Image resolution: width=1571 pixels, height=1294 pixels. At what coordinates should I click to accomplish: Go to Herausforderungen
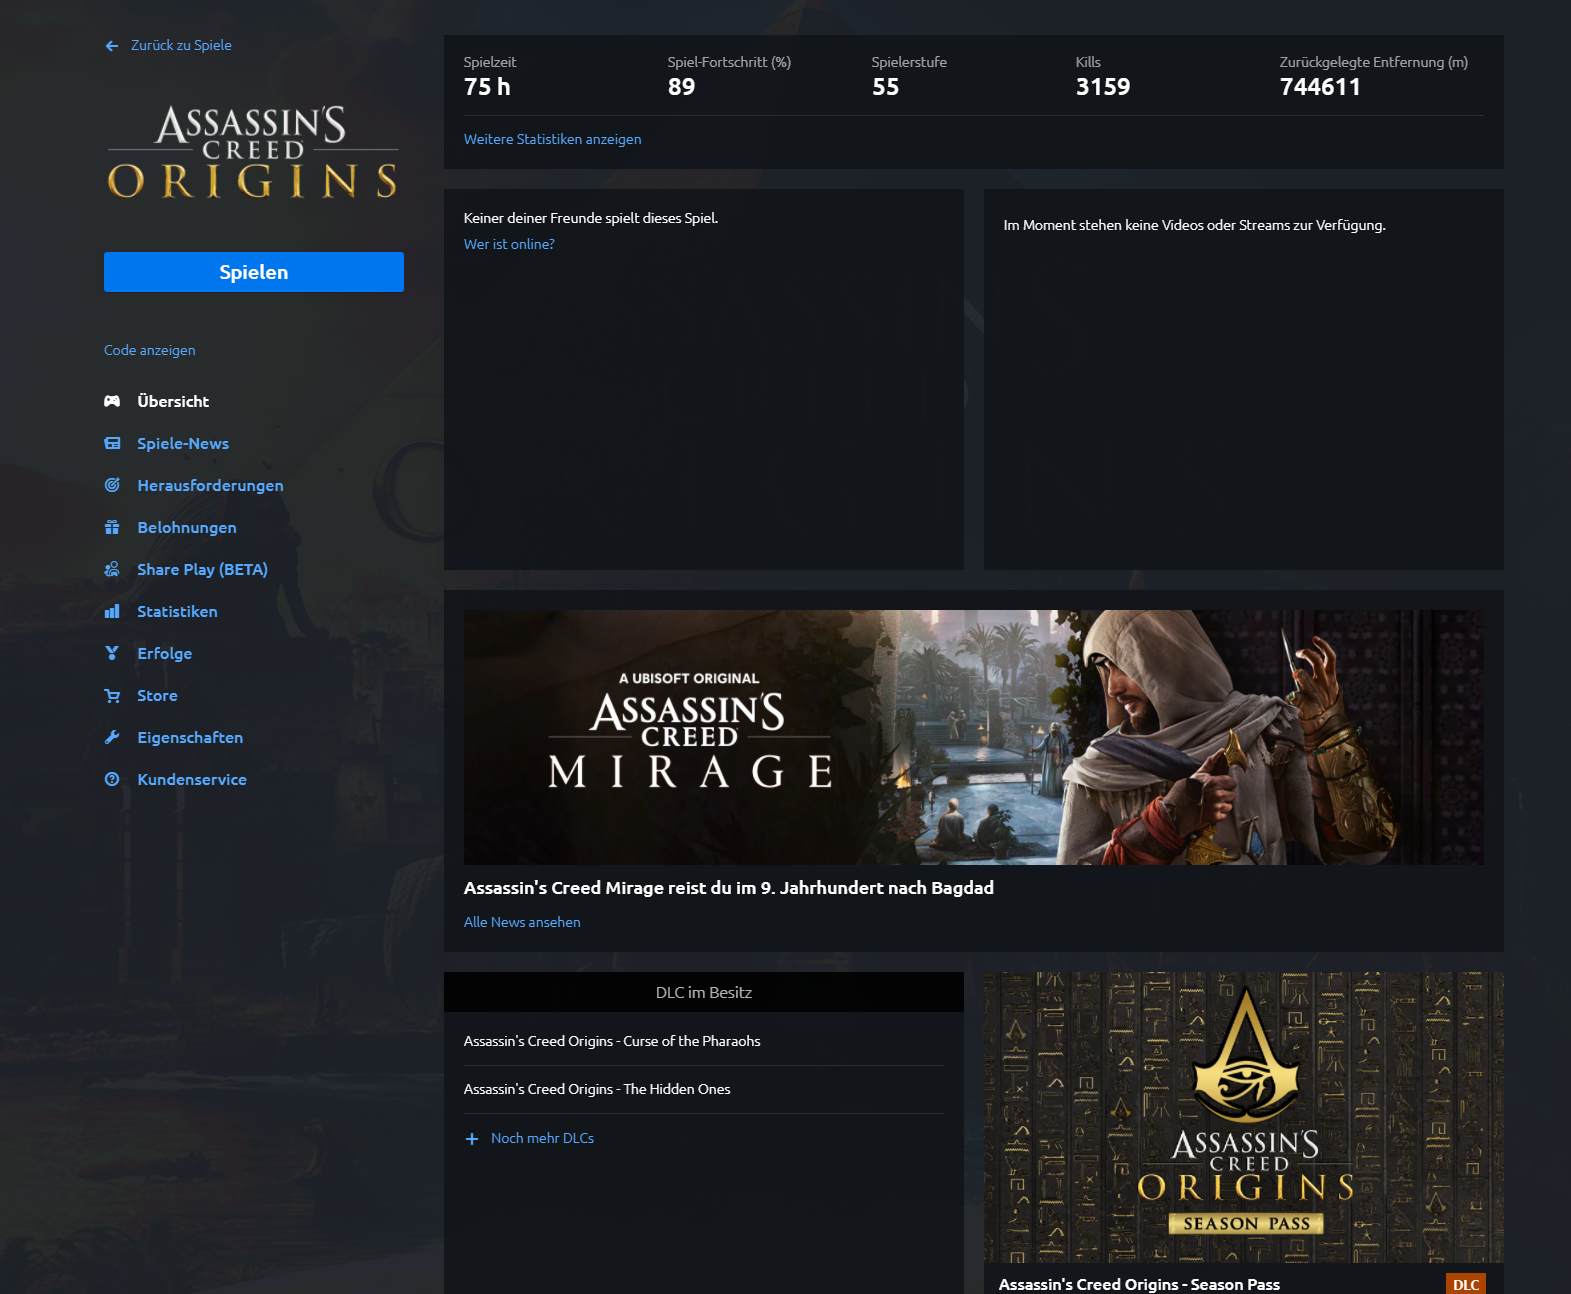tap(210, 485)
